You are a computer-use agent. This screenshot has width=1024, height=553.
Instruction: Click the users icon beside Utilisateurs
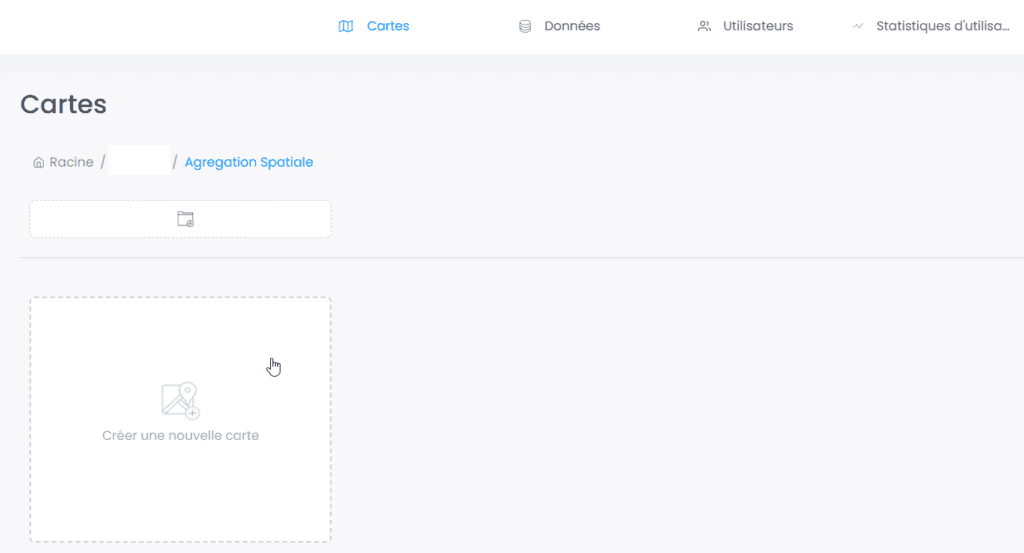704,26
